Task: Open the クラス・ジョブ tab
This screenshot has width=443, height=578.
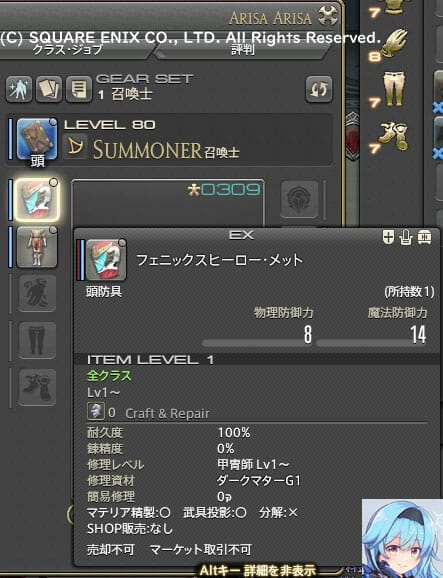Action: (68, 50)
